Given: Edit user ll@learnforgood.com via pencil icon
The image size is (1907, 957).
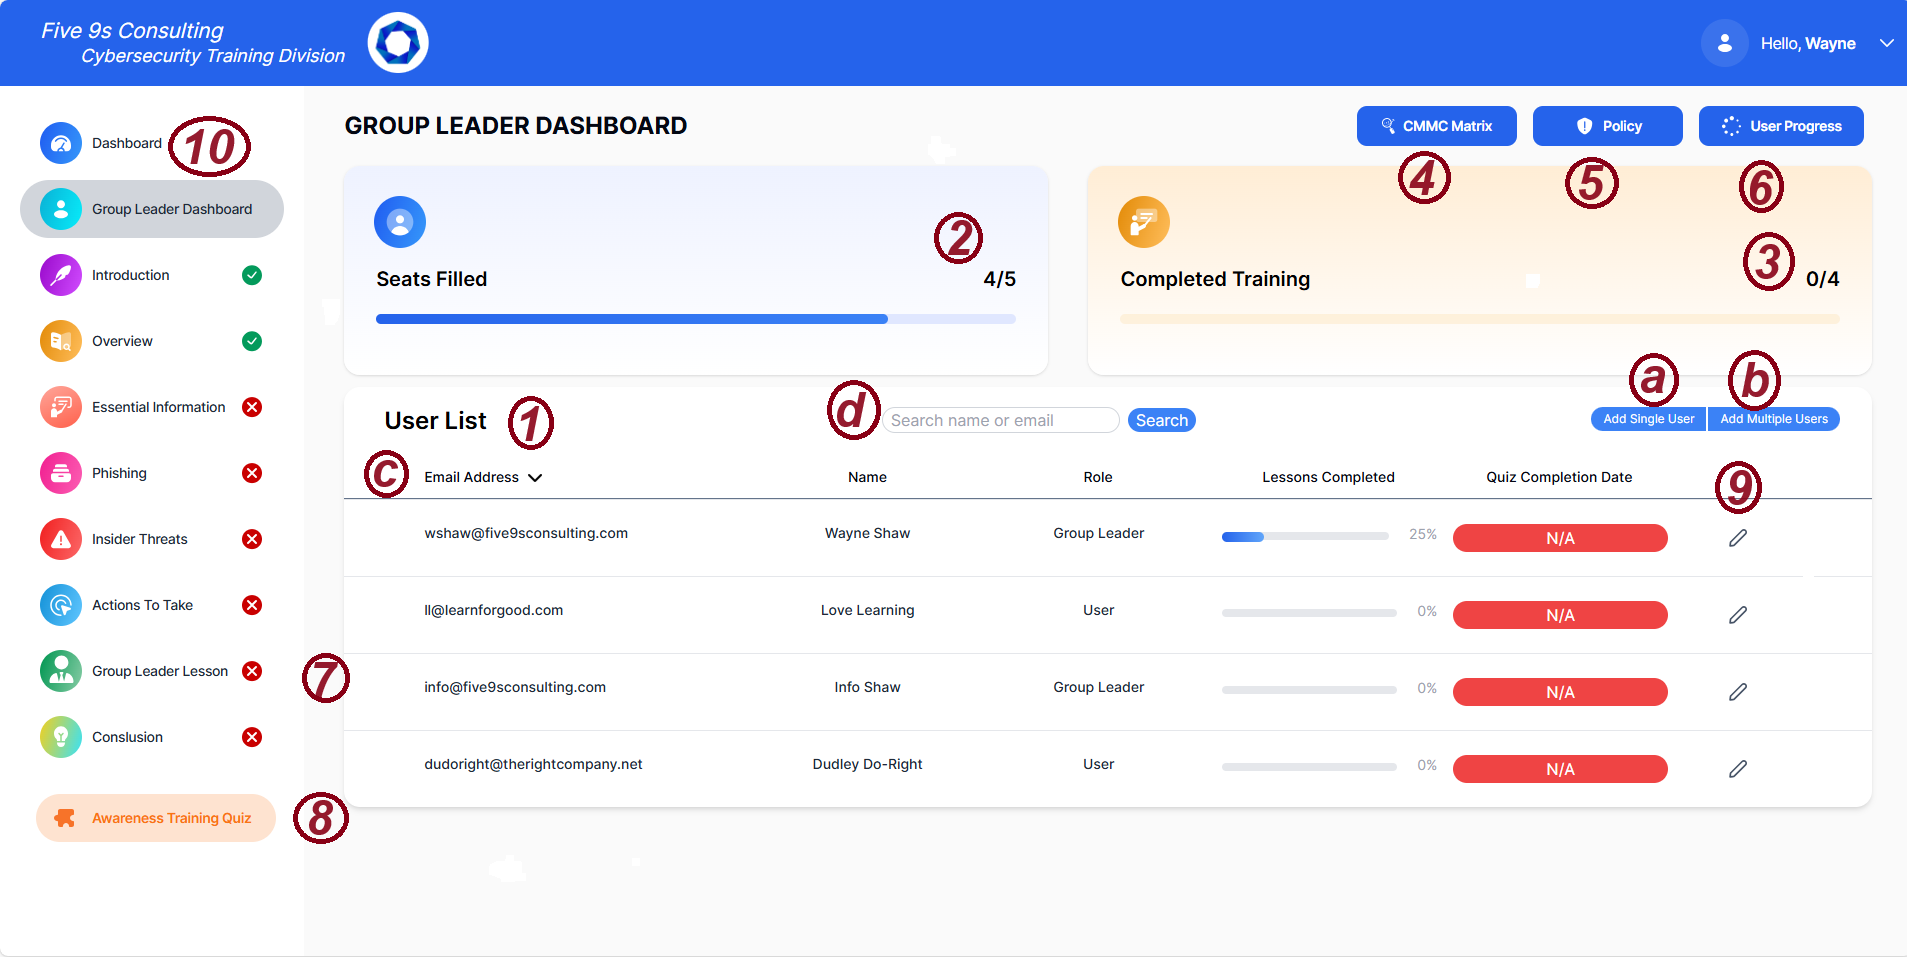Looking at the screenshot, I should click(x=1738, y=615).
